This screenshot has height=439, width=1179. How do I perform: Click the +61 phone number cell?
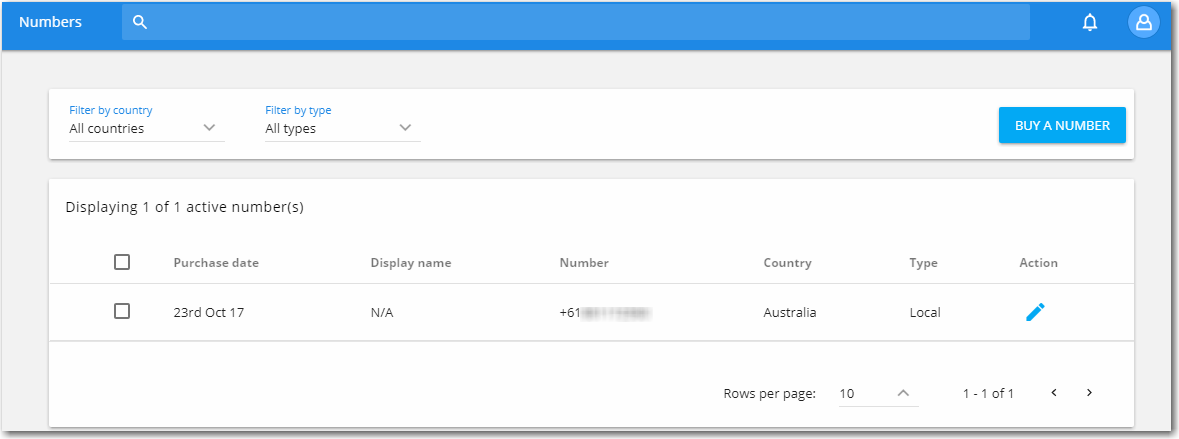[x=605, y=313]
